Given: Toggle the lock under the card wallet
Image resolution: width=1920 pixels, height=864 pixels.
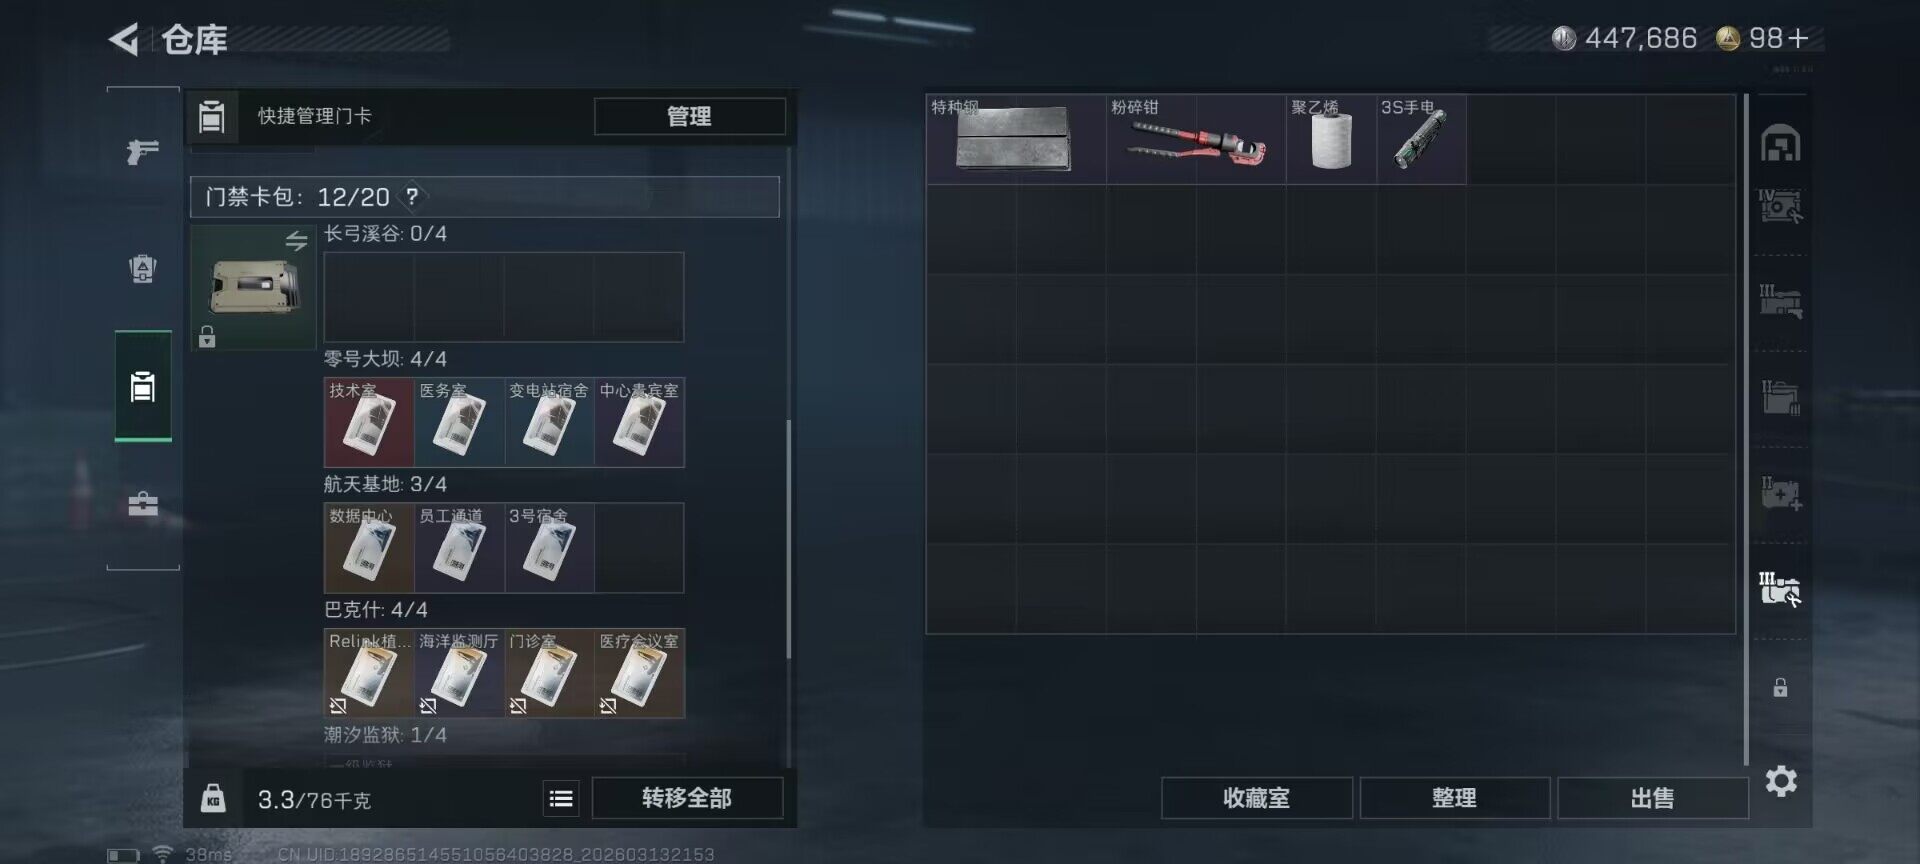Looking at the screenshot, I should click(207, 337).
